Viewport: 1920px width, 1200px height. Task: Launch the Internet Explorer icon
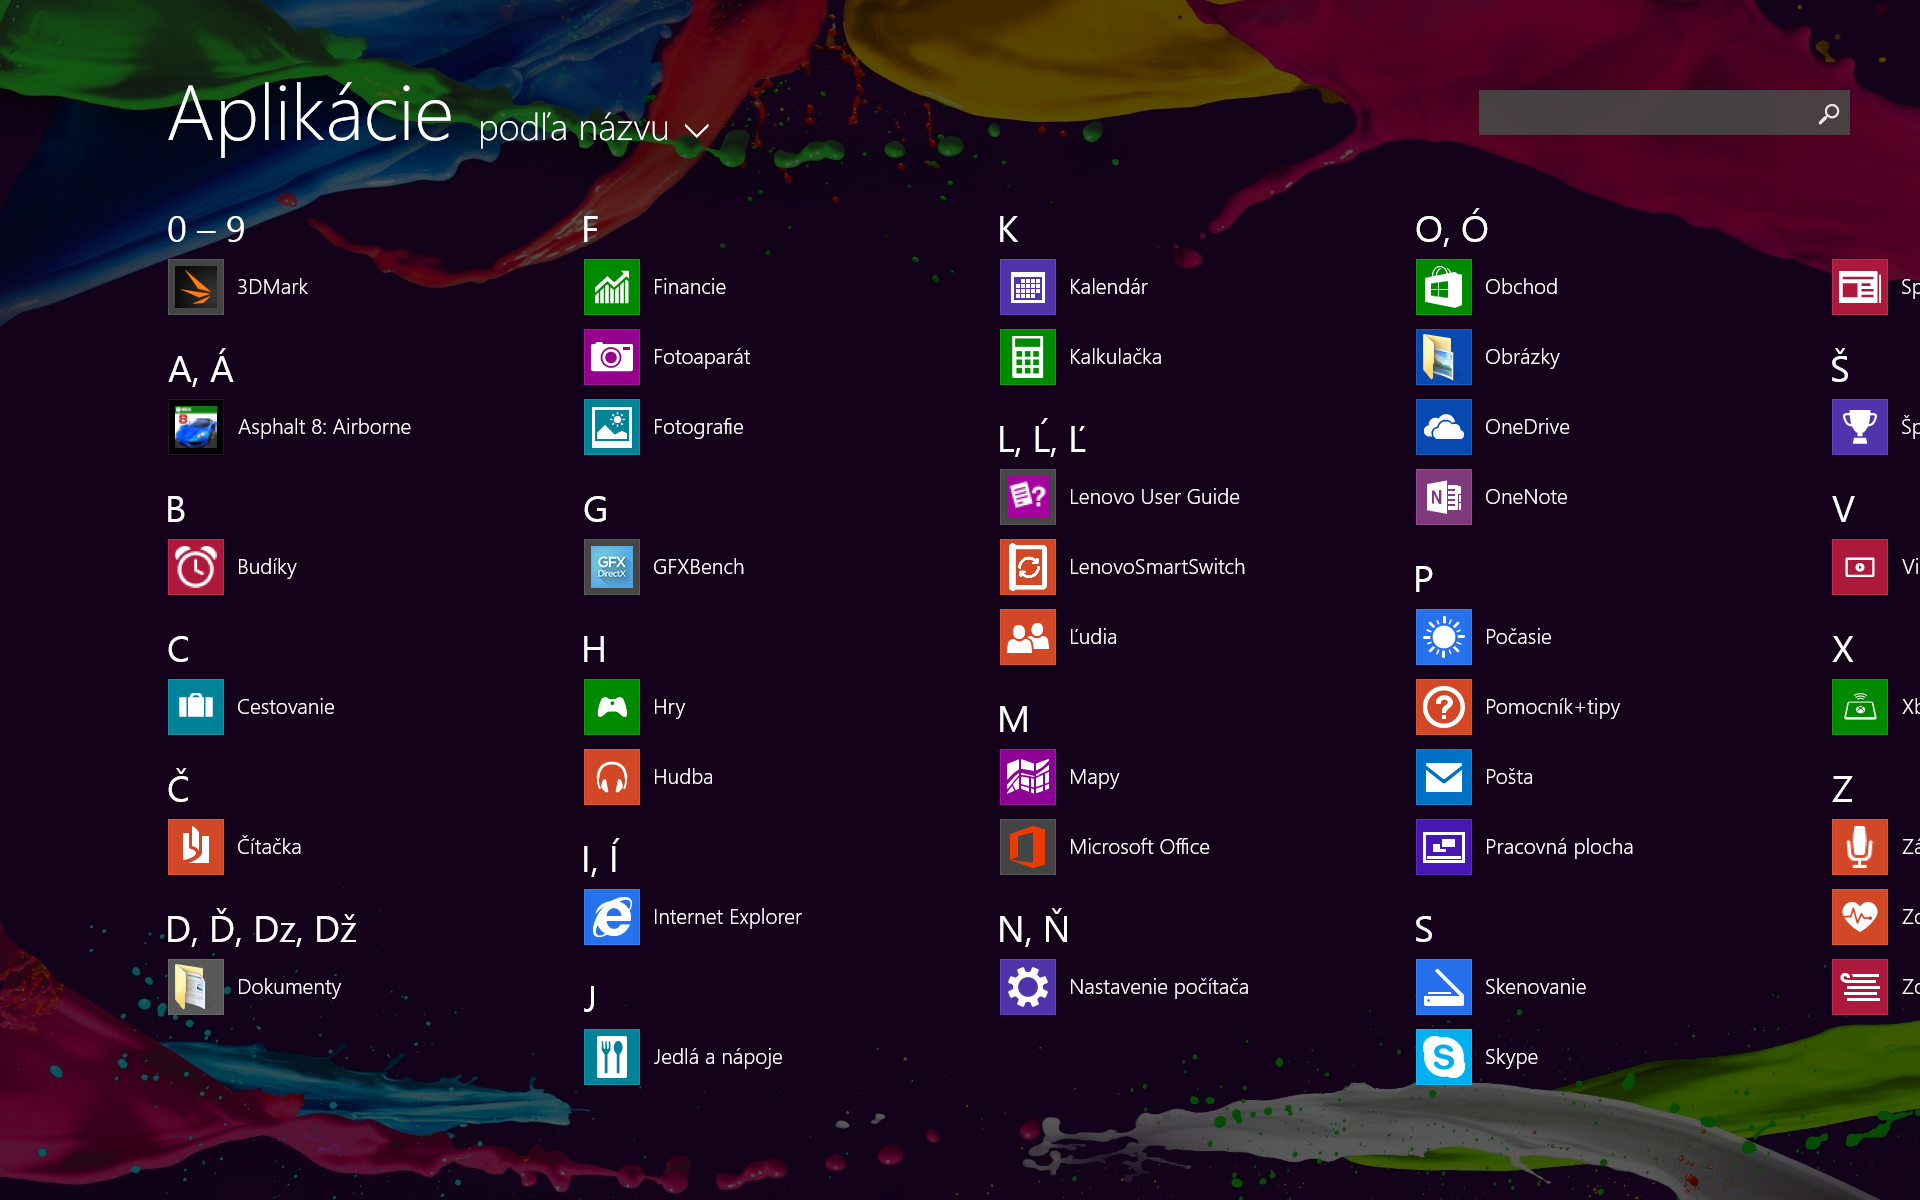pyautogui.click(x=612, y=917)
